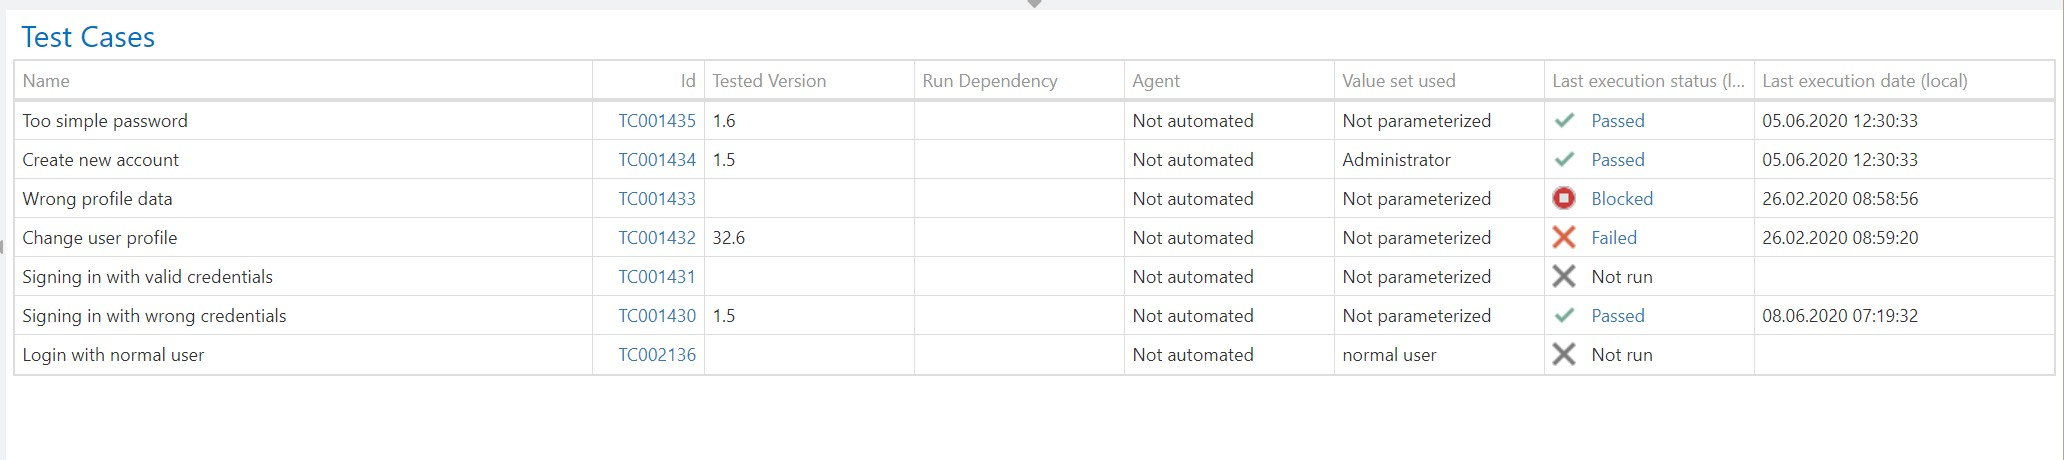Sort by the Name column header

46,81
